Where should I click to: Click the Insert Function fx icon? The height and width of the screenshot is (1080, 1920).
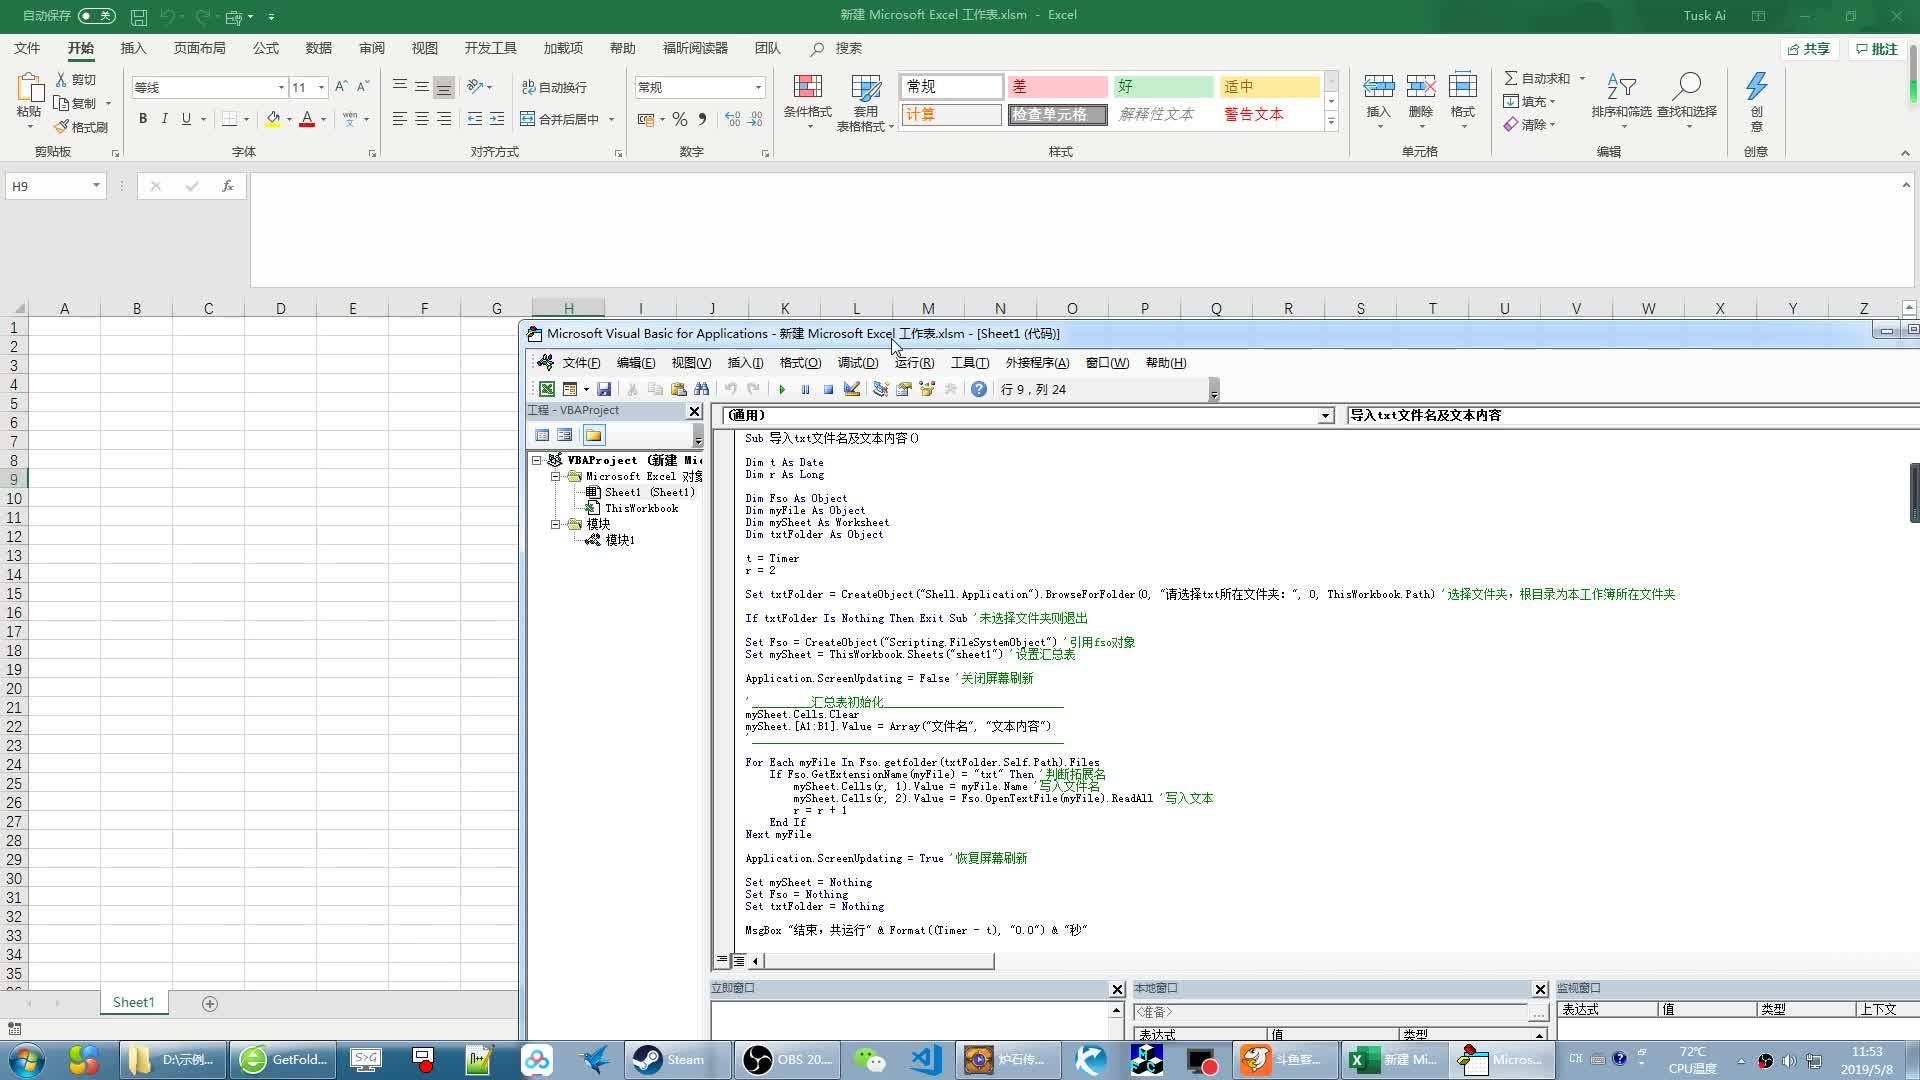228,186
